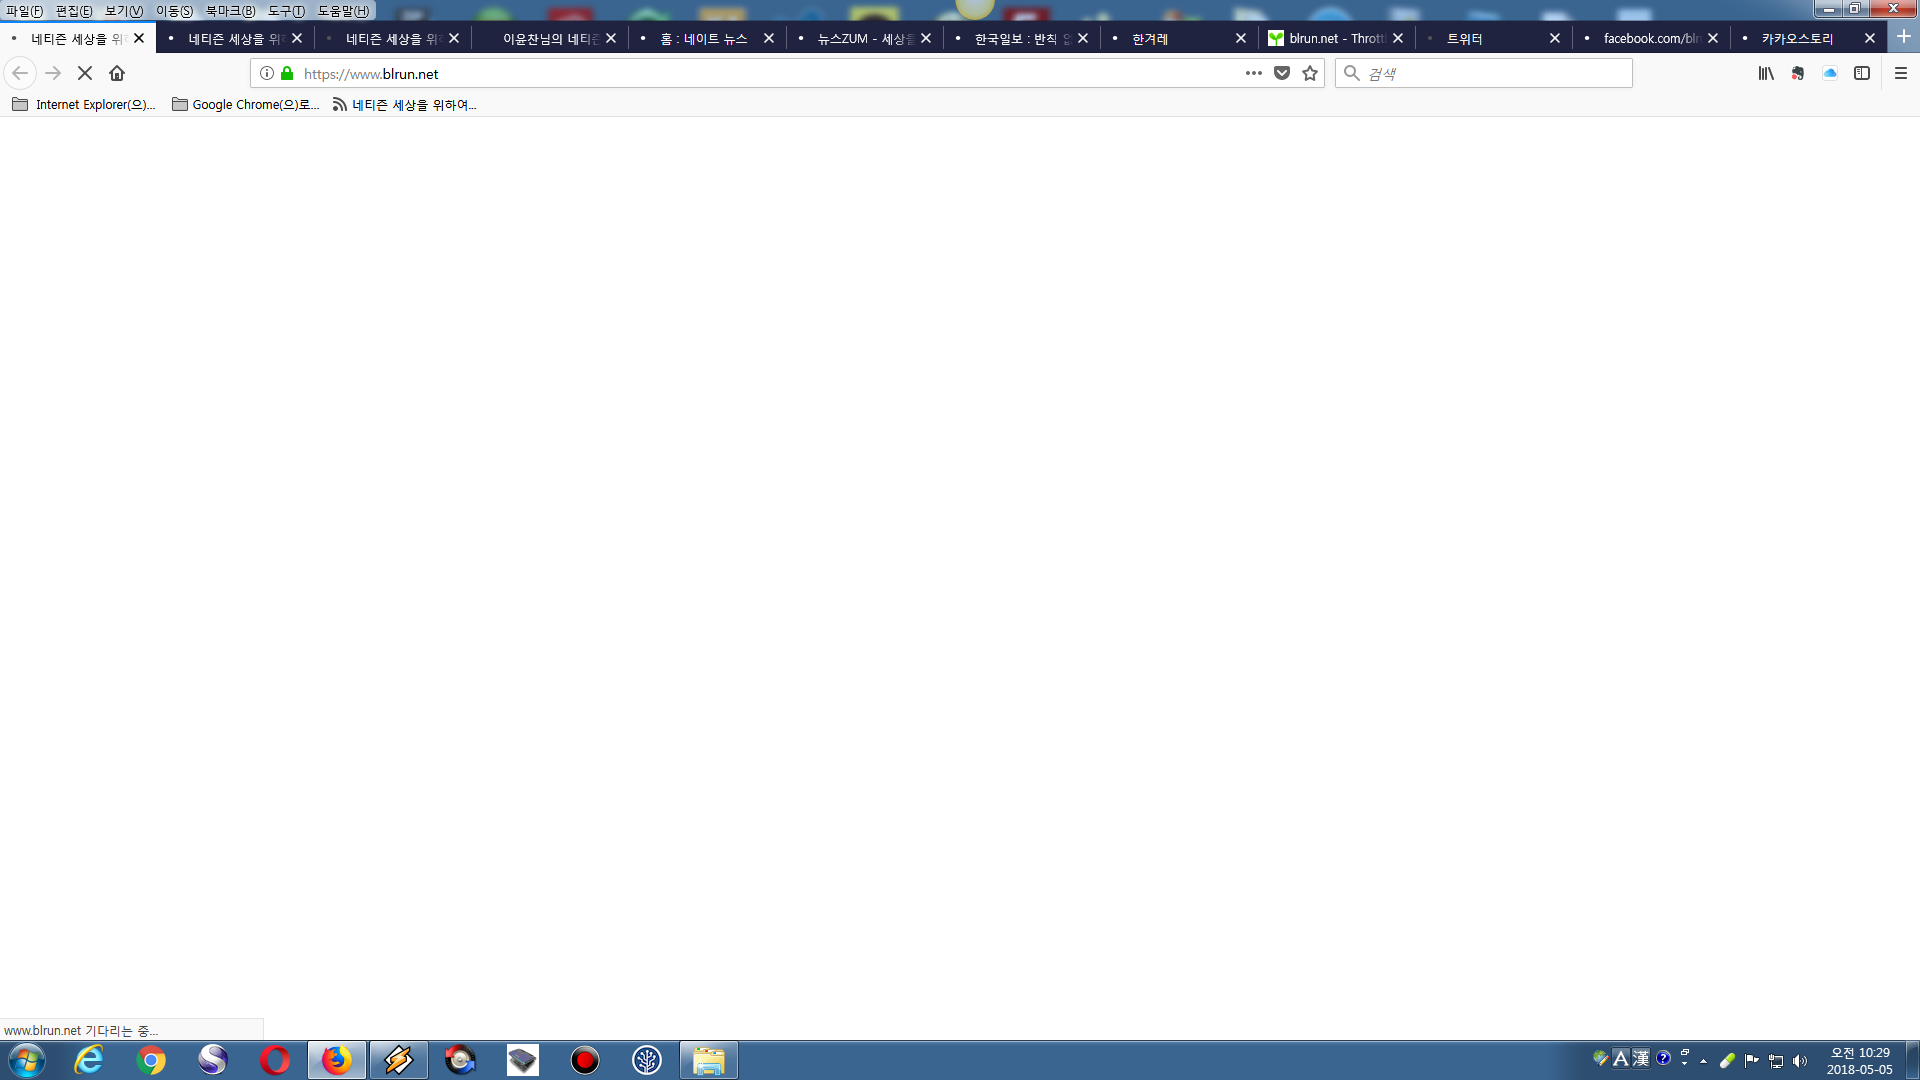Stop loading the blrun.net page
Screen dimensions: 1920x1080
(85, 73)
